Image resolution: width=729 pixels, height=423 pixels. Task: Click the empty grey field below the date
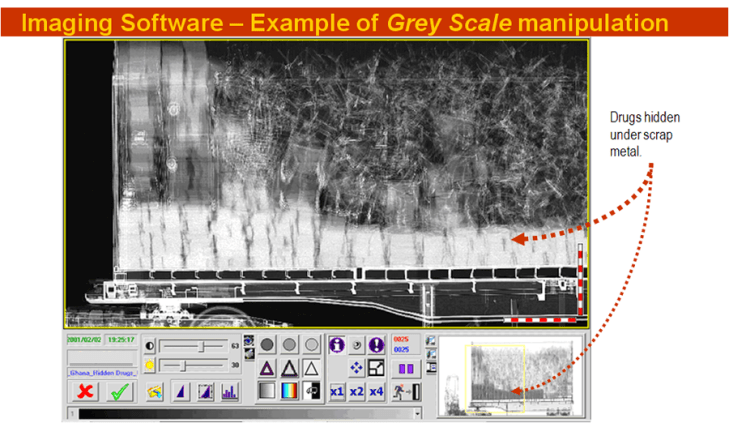102,358
